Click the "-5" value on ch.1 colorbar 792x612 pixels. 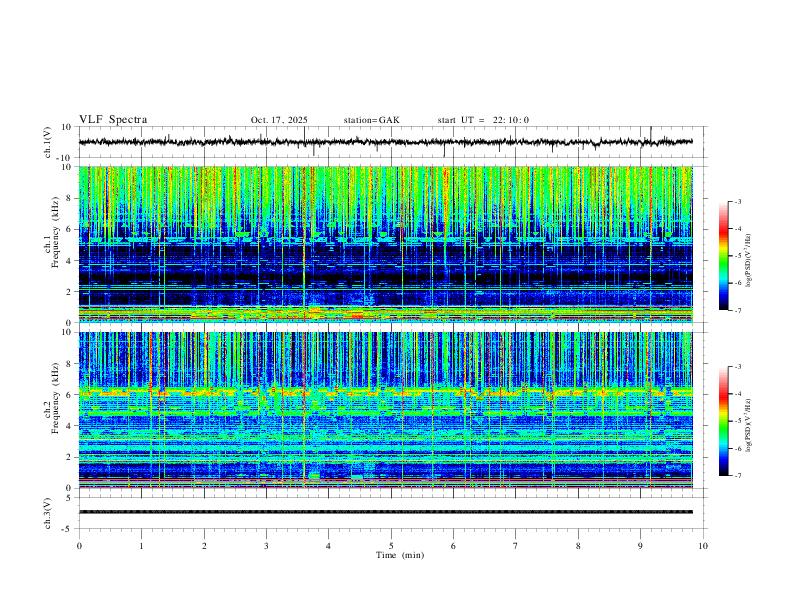point(738,256)
